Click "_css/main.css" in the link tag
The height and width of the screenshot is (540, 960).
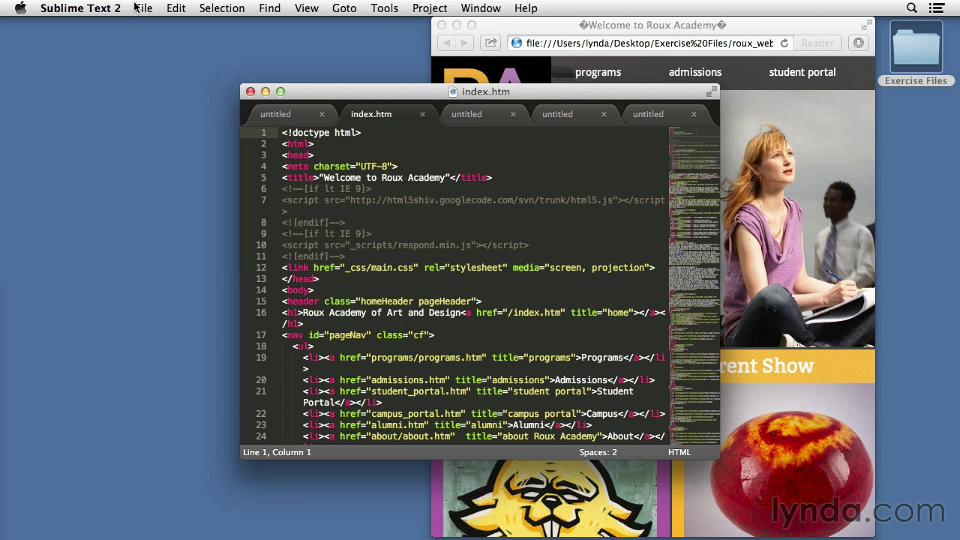point(381,268)
